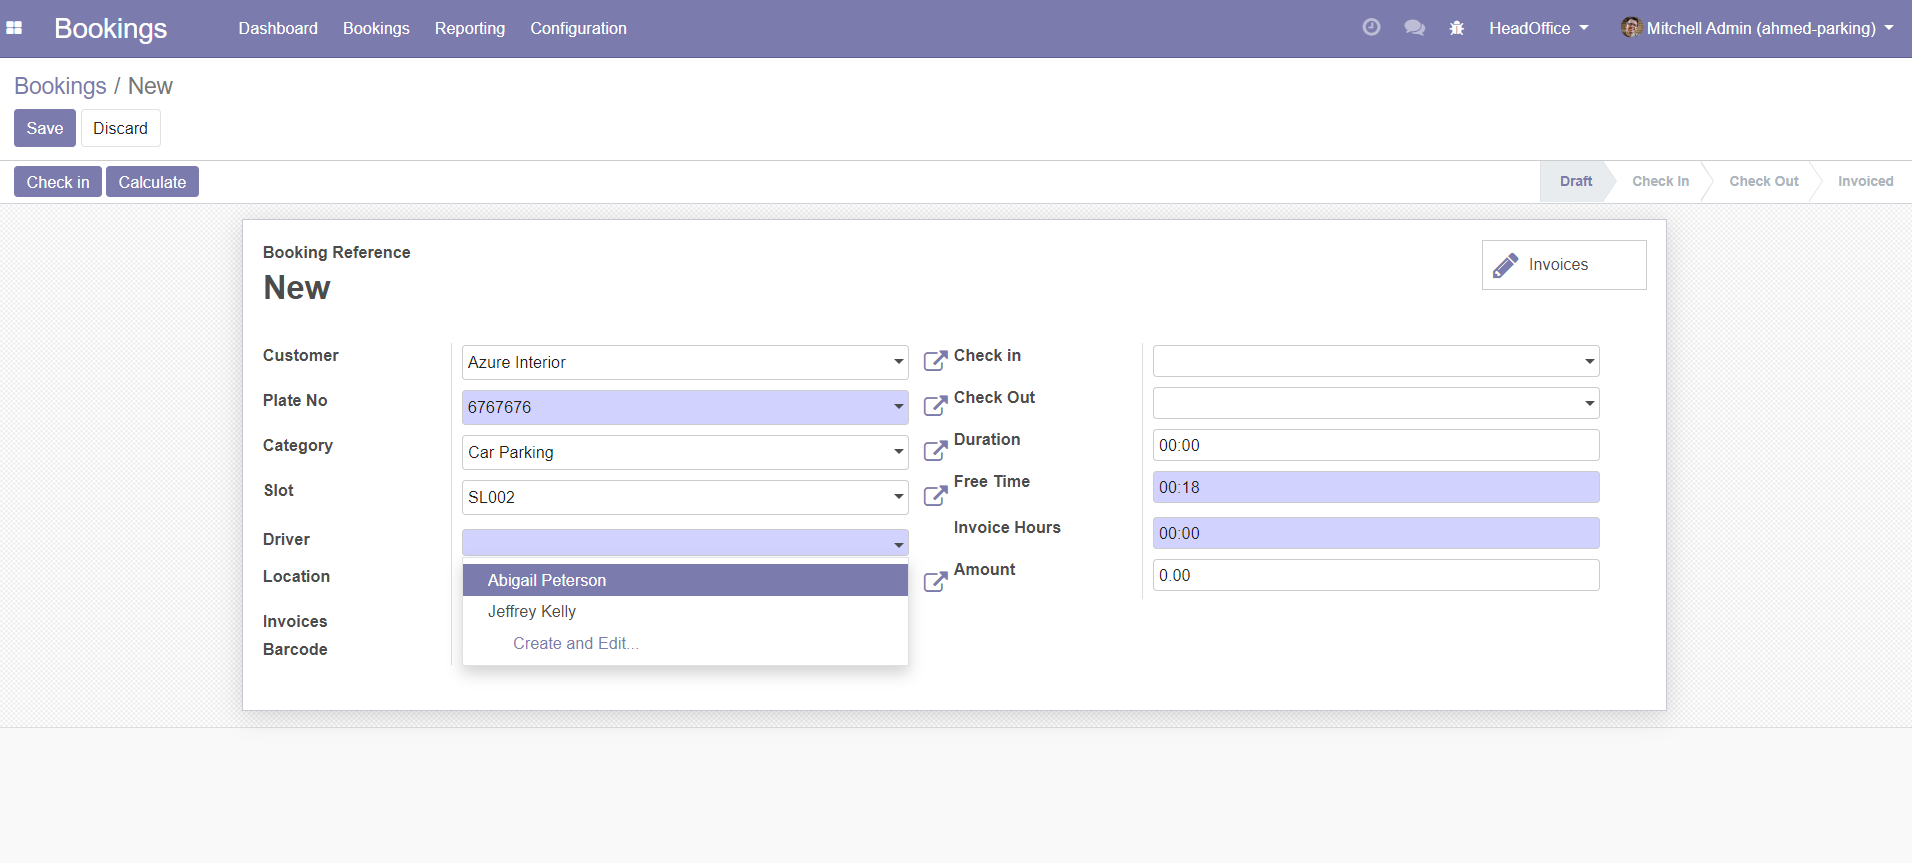Open the Configuration menu
The image size is (1912, 863).
[578, 28]
